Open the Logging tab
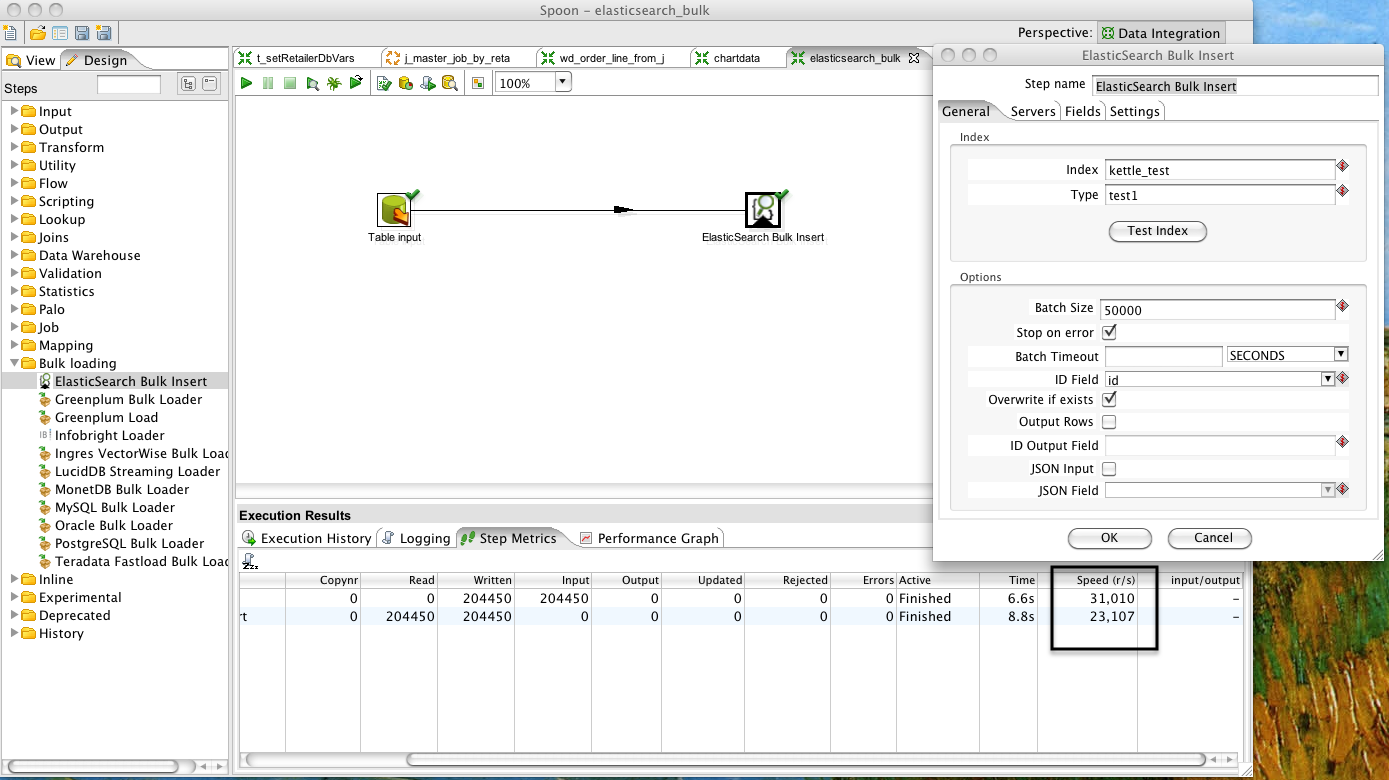This screenshot has width=1389, height=780. (416, 538)
